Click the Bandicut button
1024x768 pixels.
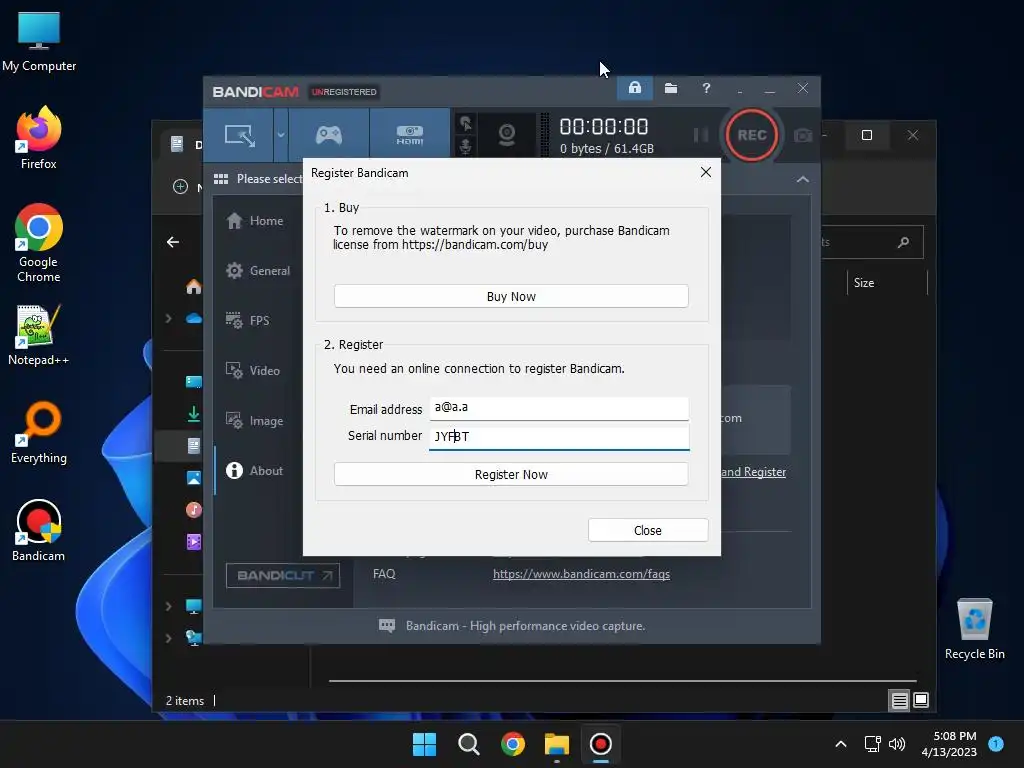point(283,575)
